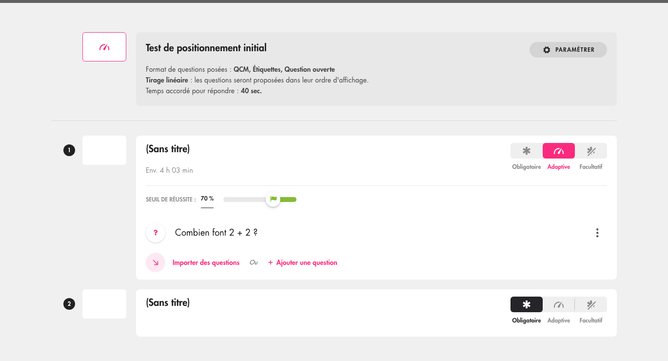Open the question 'Combien font 2 + 2 ?'
Screen dimensions: 668x361
click(216, 233)
